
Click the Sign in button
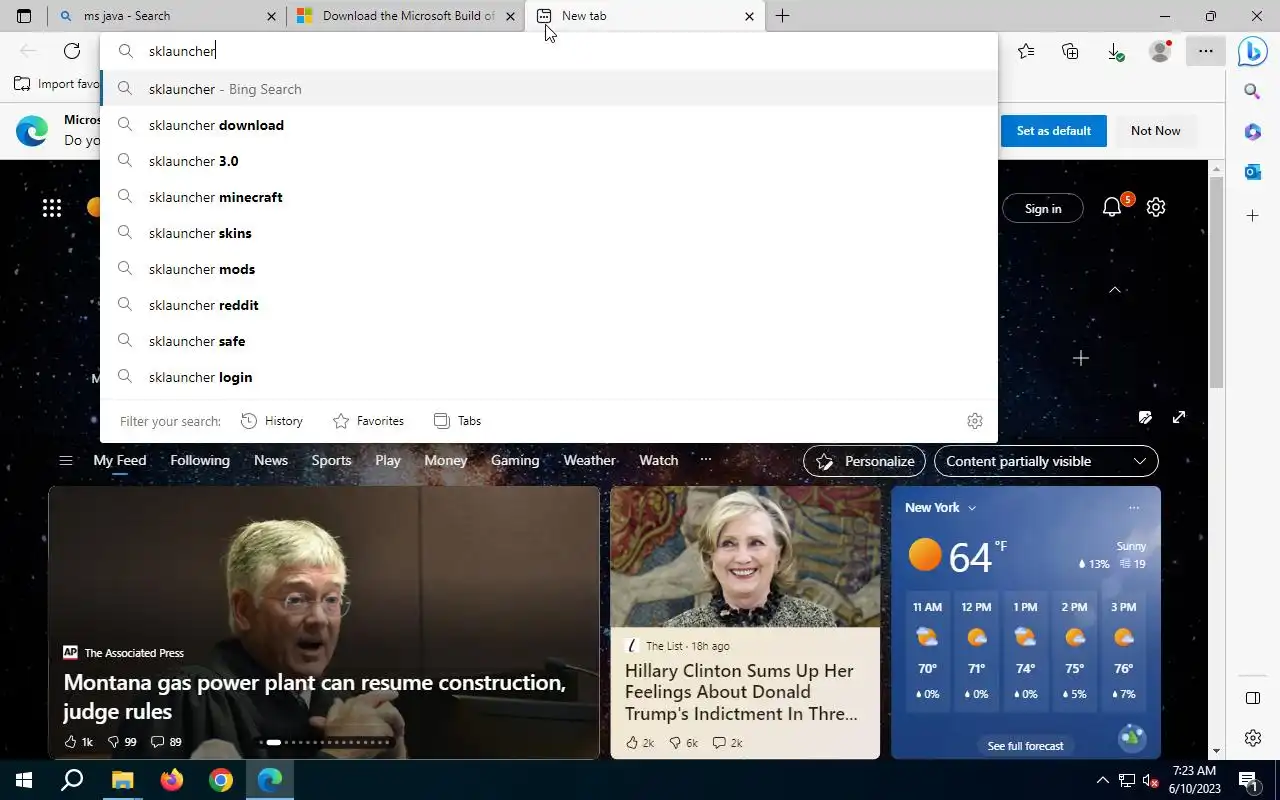tap(1043, 208)
